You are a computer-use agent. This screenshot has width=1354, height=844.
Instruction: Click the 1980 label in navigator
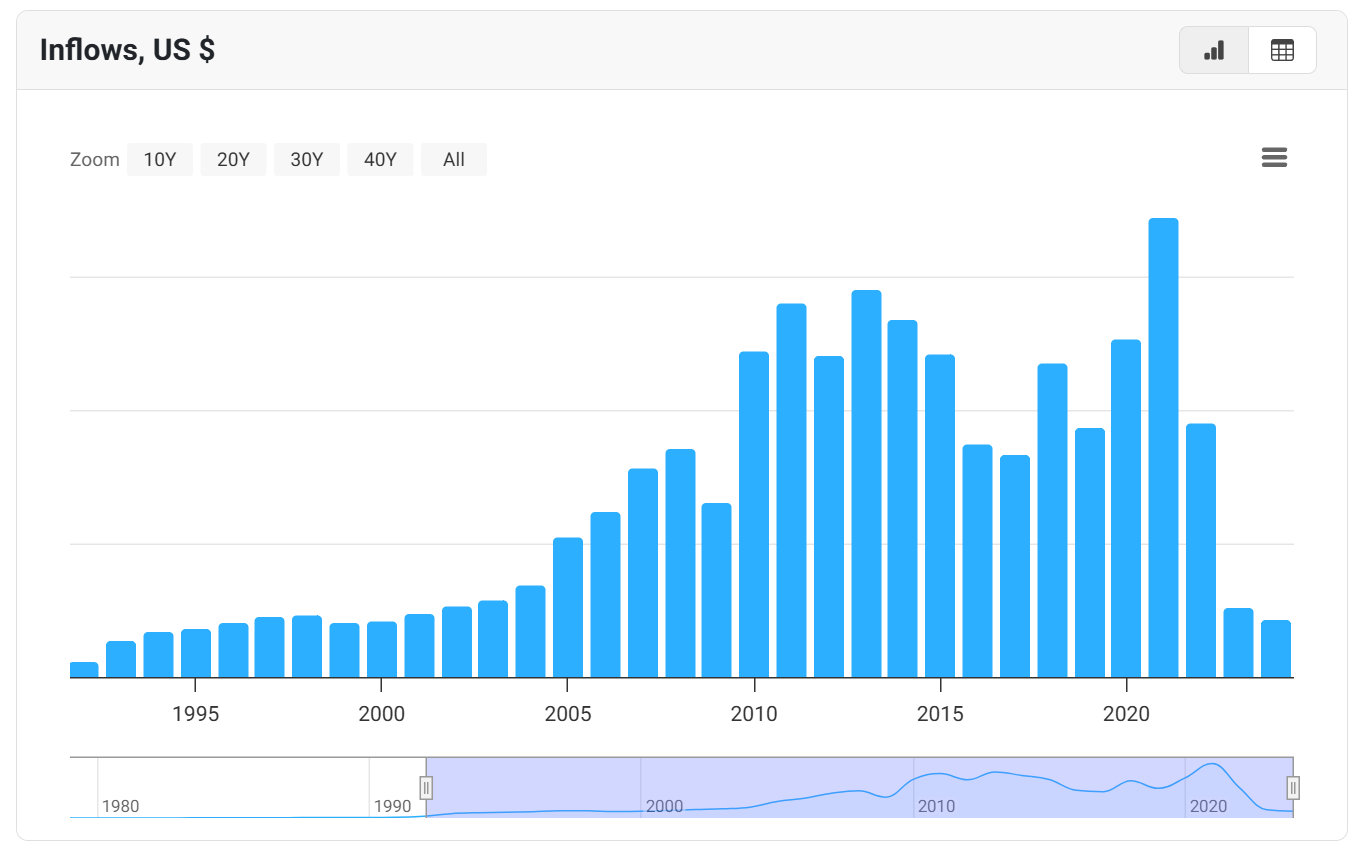click(x=121, y=806)
